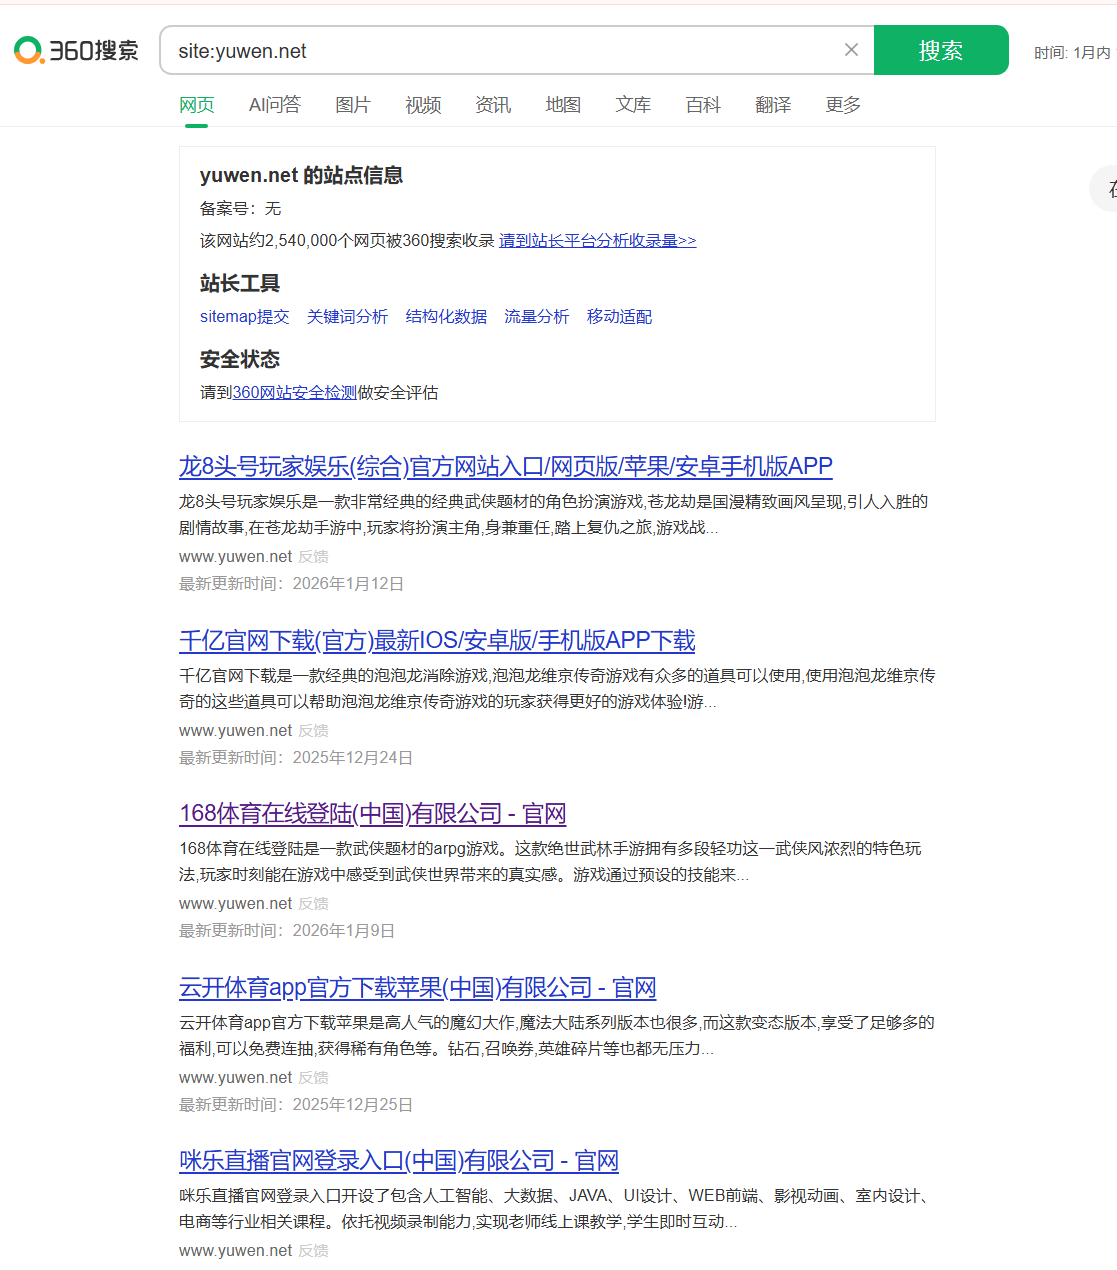Open the 时间: 1月内 time filter
Image resolution: width=1117 pixels, height=1270 pixels.
[x=1073, y=52]
